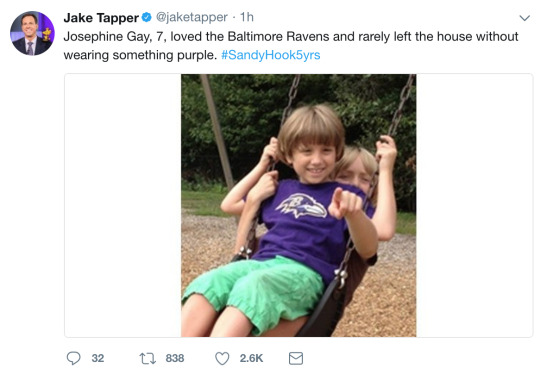Click the green shorts in the photo

point(255,291)
